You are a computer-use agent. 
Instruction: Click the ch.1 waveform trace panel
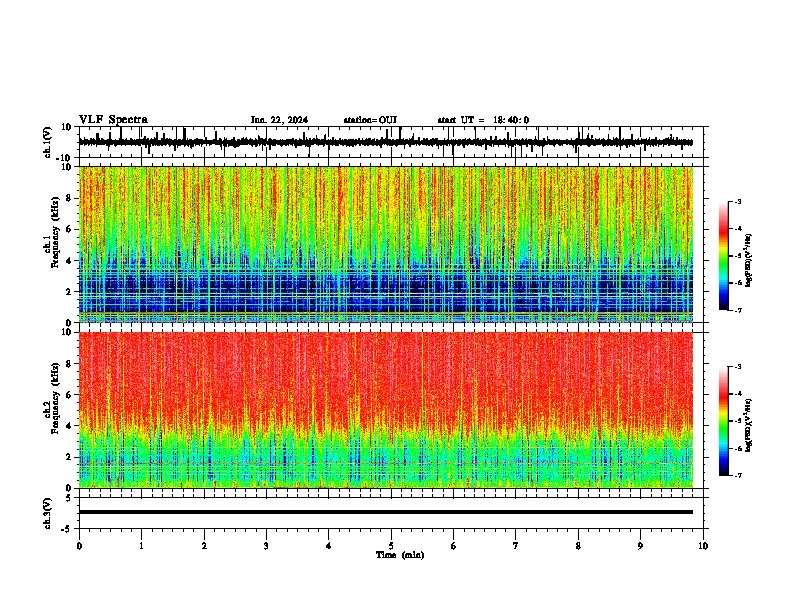pyautogui.click(x=391, y=142)
